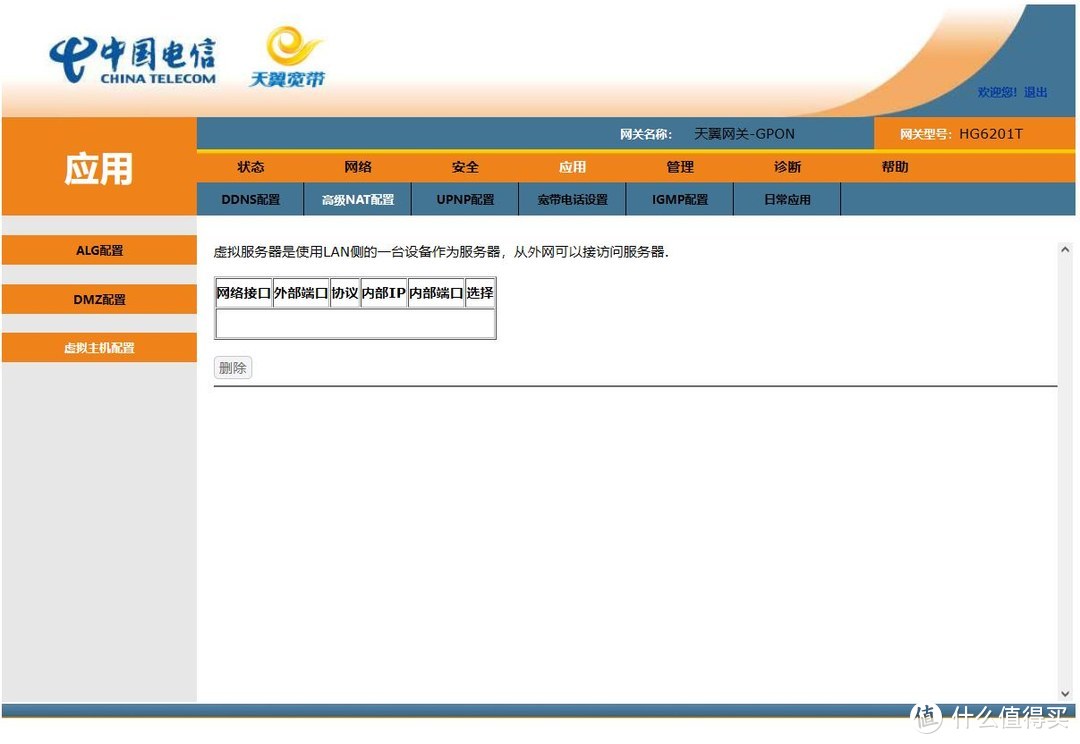The width and height of the screenshot is (1080, 744).
Task: Click the China Telecom logo
Action: 131,58
